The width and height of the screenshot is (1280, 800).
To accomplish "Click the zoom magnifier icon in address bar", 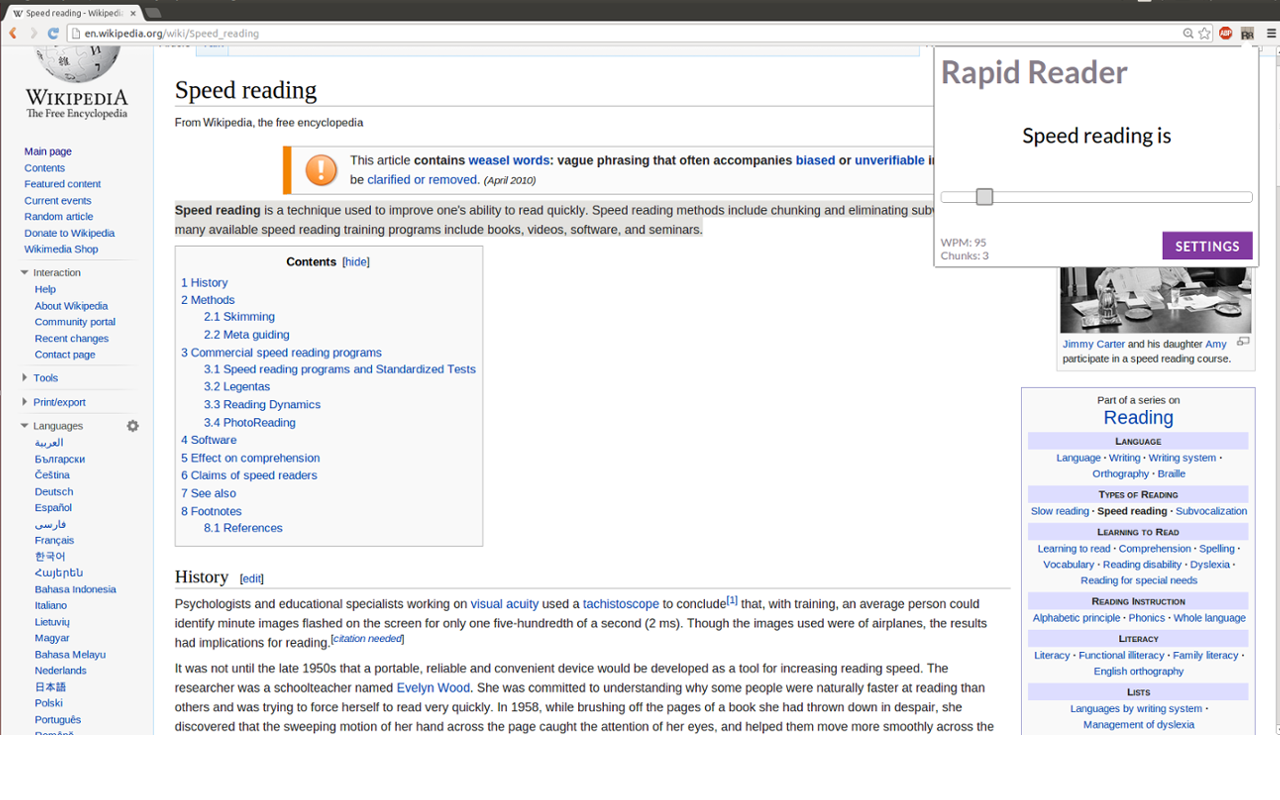I will 1188,33.
